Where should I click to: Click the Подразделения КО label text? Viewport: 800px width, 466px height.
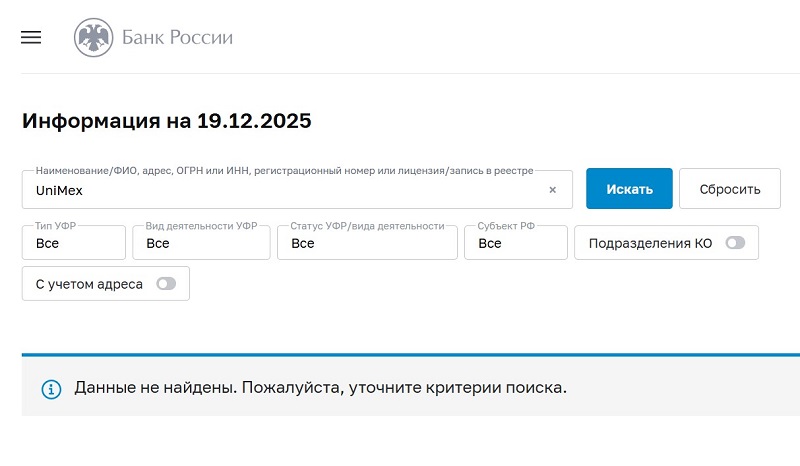point(650,243)
